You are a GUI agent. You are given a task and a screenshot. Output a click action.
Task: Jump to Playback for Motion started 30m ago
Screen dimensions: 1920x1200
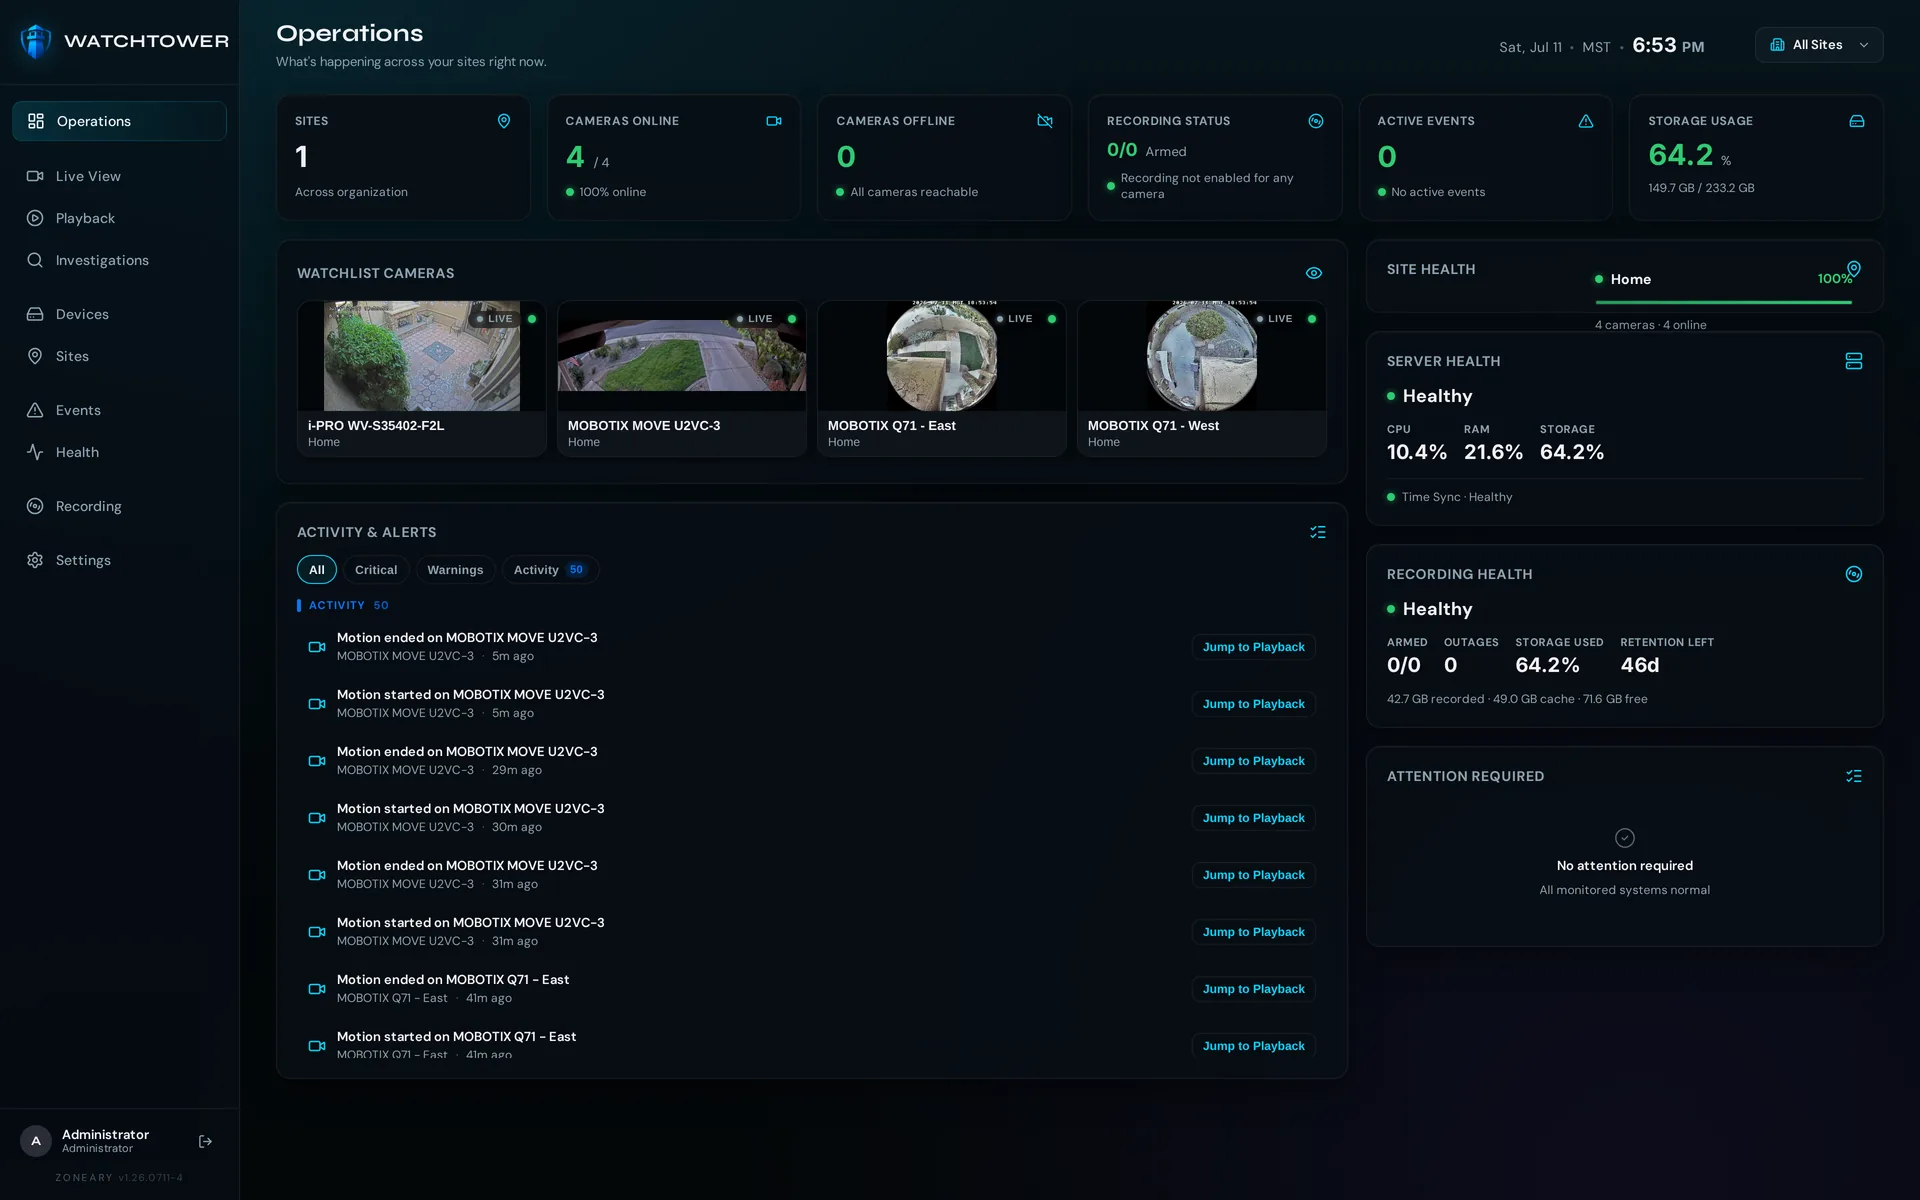[1253, 818]
